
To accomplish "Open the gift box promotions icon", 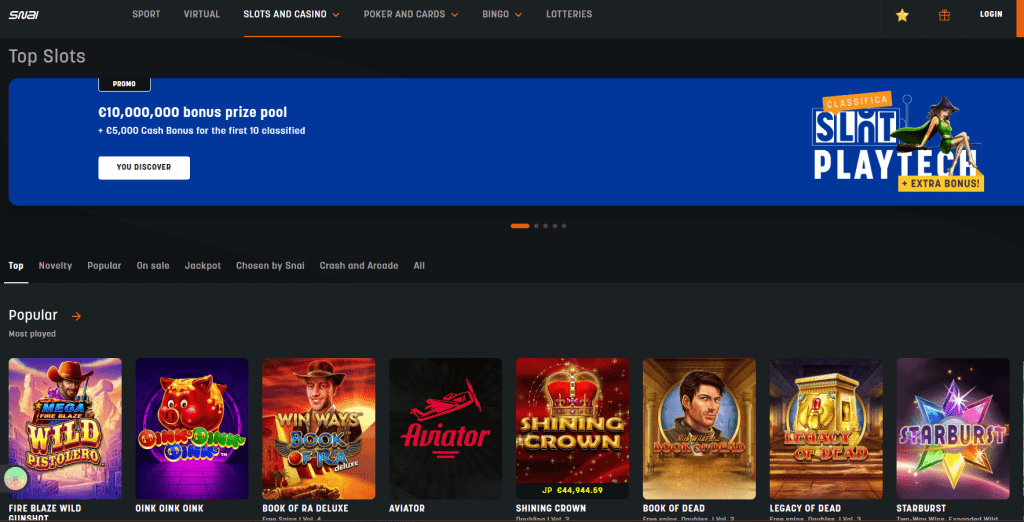I will coord(944,15).
